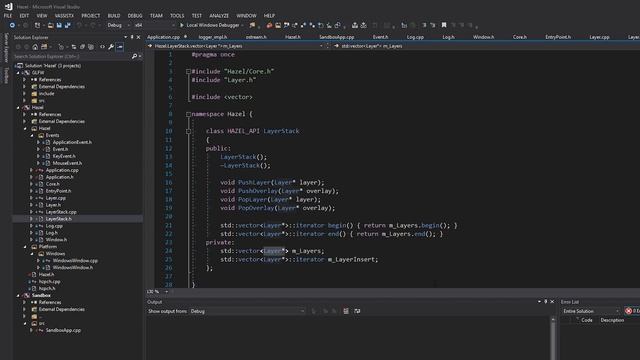The height and width of the screenshot is (360, 640).
Task: Close the Solution Explorer panel
Action: coord(138,37)
